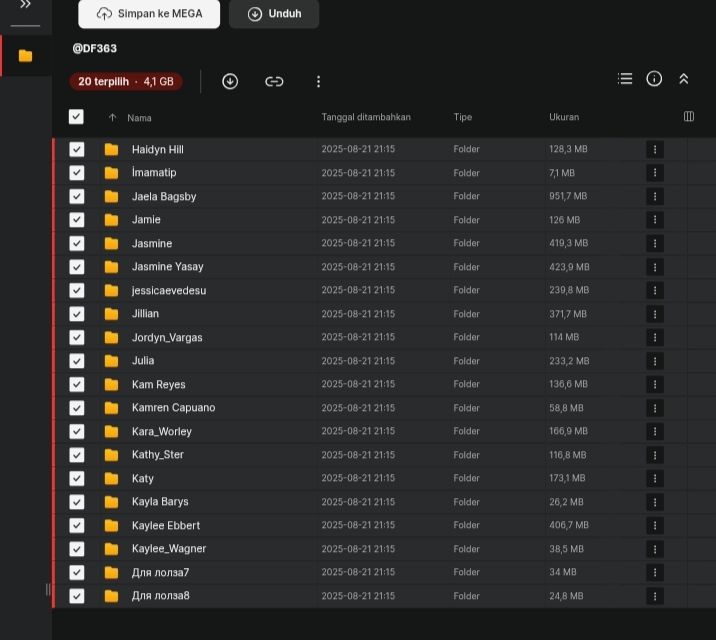Click the Unduh download button
This screenshot has width=716, height=640.
pos(274,14)
